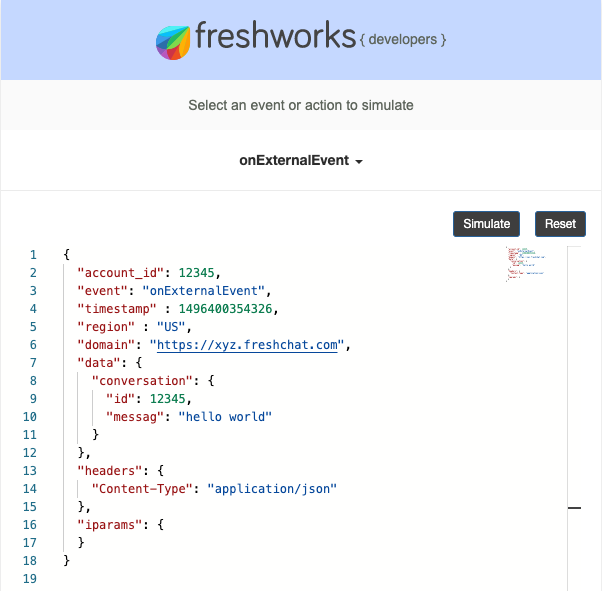
Task: Click the editor vertical scrollbar marker
Action: (574, 508)
